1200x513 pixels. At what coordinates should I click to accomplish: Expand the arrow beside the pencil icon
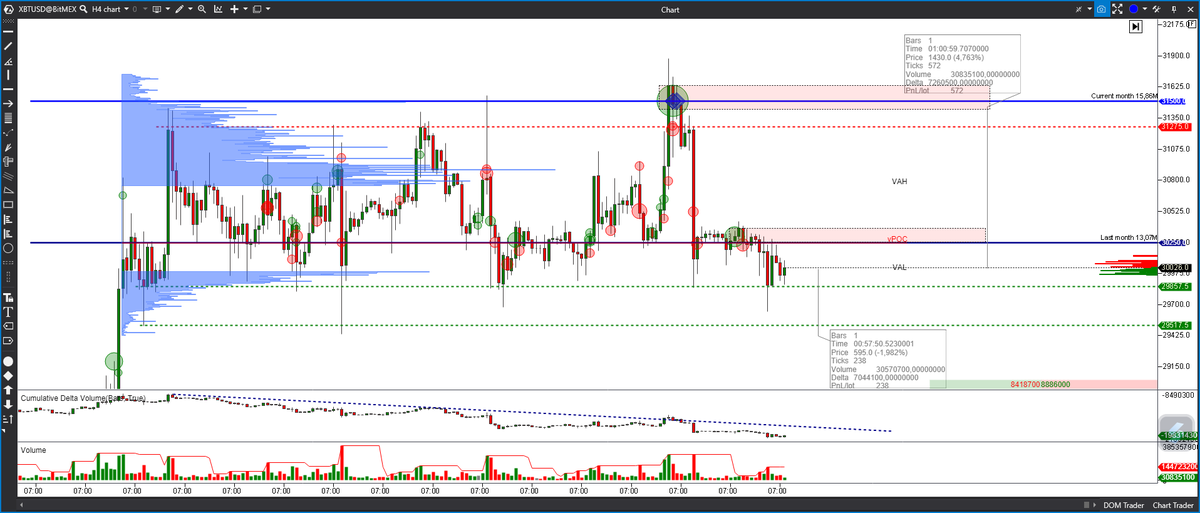(x=190, y=9)
